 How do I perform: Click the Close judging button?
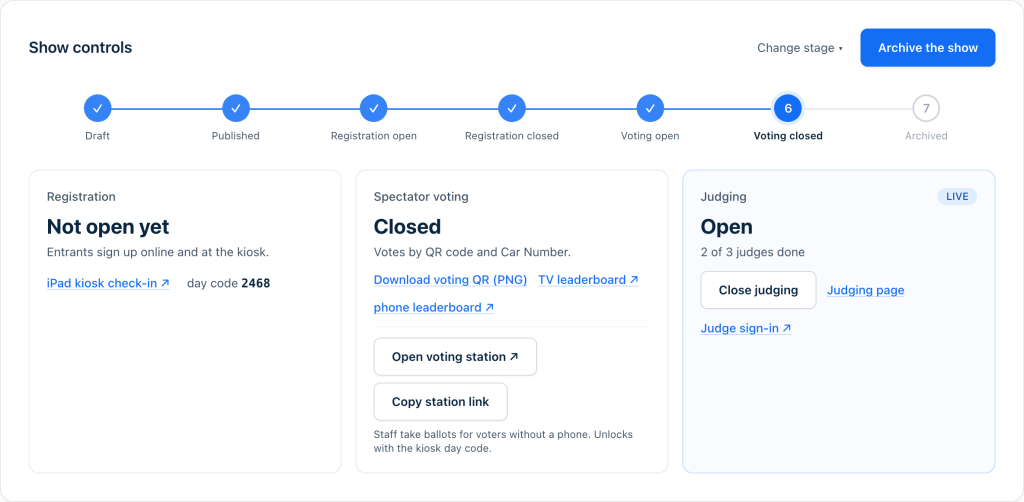tap(758, 290)
